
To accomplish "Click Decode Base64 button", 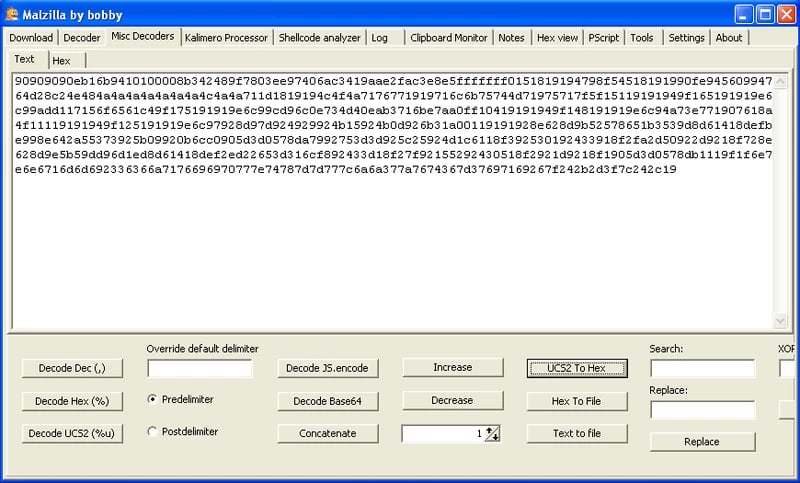I will pos(328,401).
